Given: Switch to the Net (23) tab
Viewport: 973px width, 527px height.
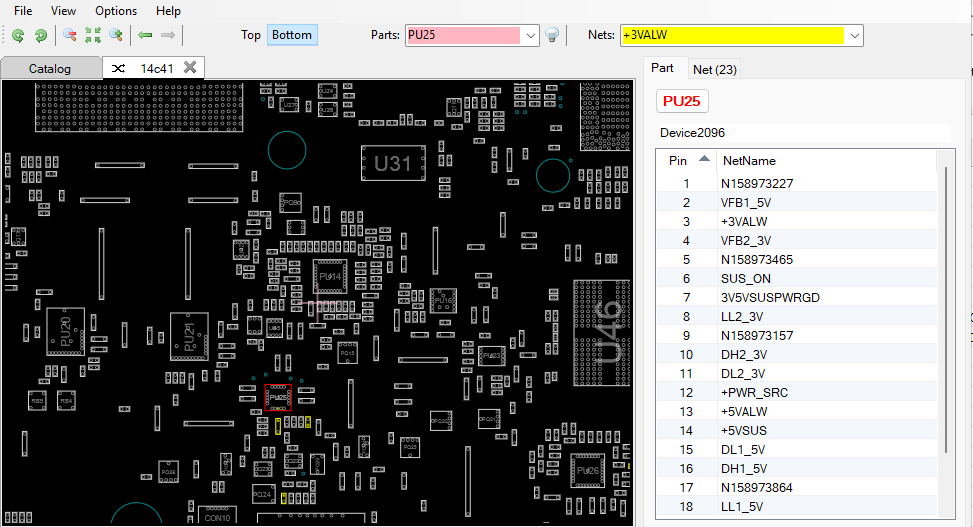Looking at the screenshot, I should tap(714, 69).
